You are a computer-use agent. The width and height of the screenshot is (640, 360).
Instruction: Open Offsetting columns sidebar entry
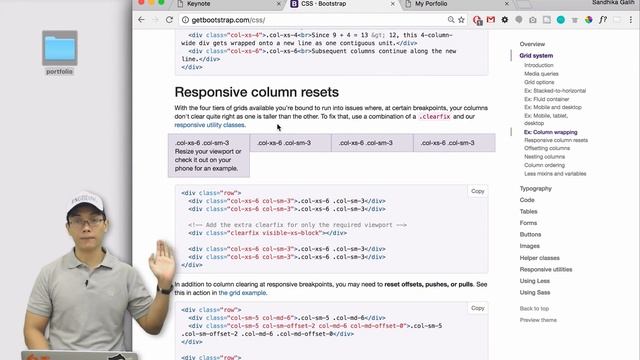click(x=547, y=148)
